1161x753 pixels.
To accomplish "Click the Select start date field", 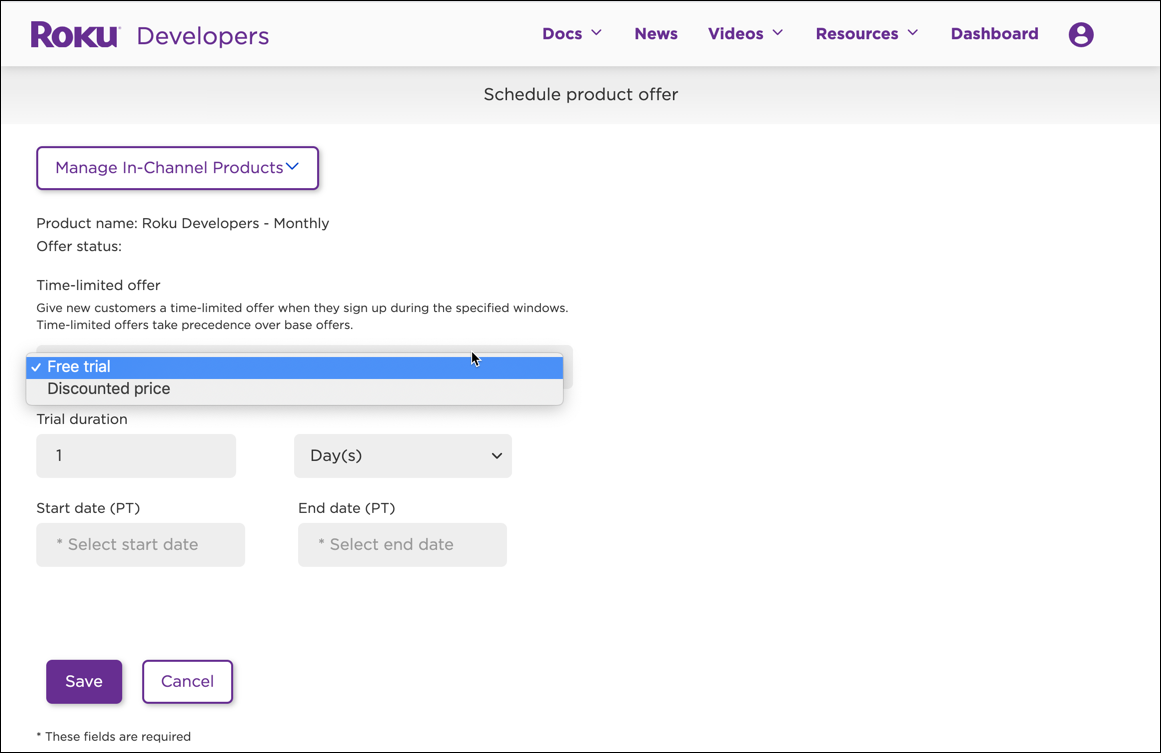I will pos(140,545).
